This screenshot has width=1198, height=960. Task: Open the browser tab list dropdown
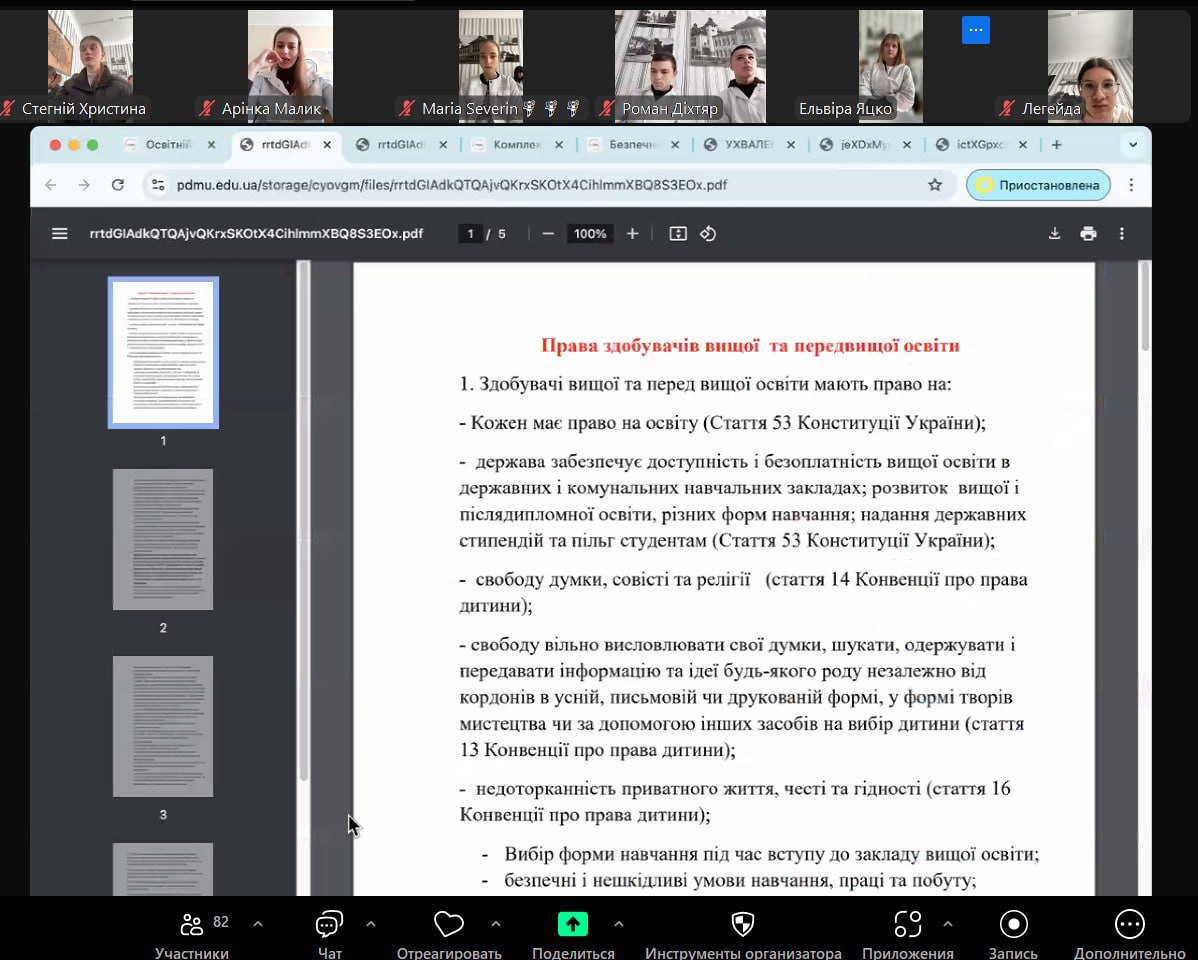point(1133,145)
